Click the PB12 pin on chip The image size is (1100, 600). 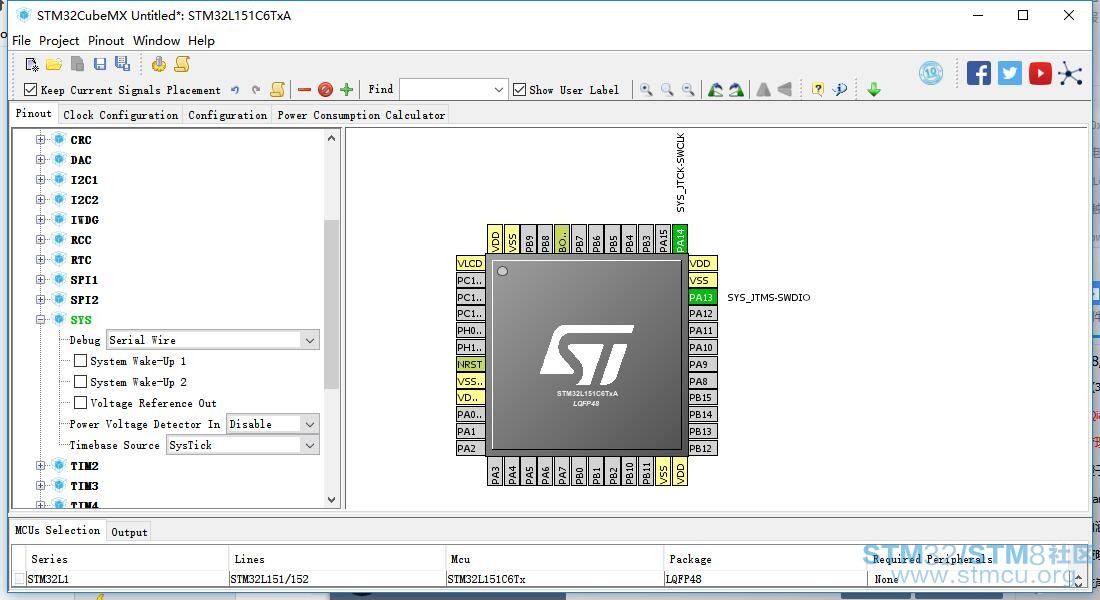point(702,448)
